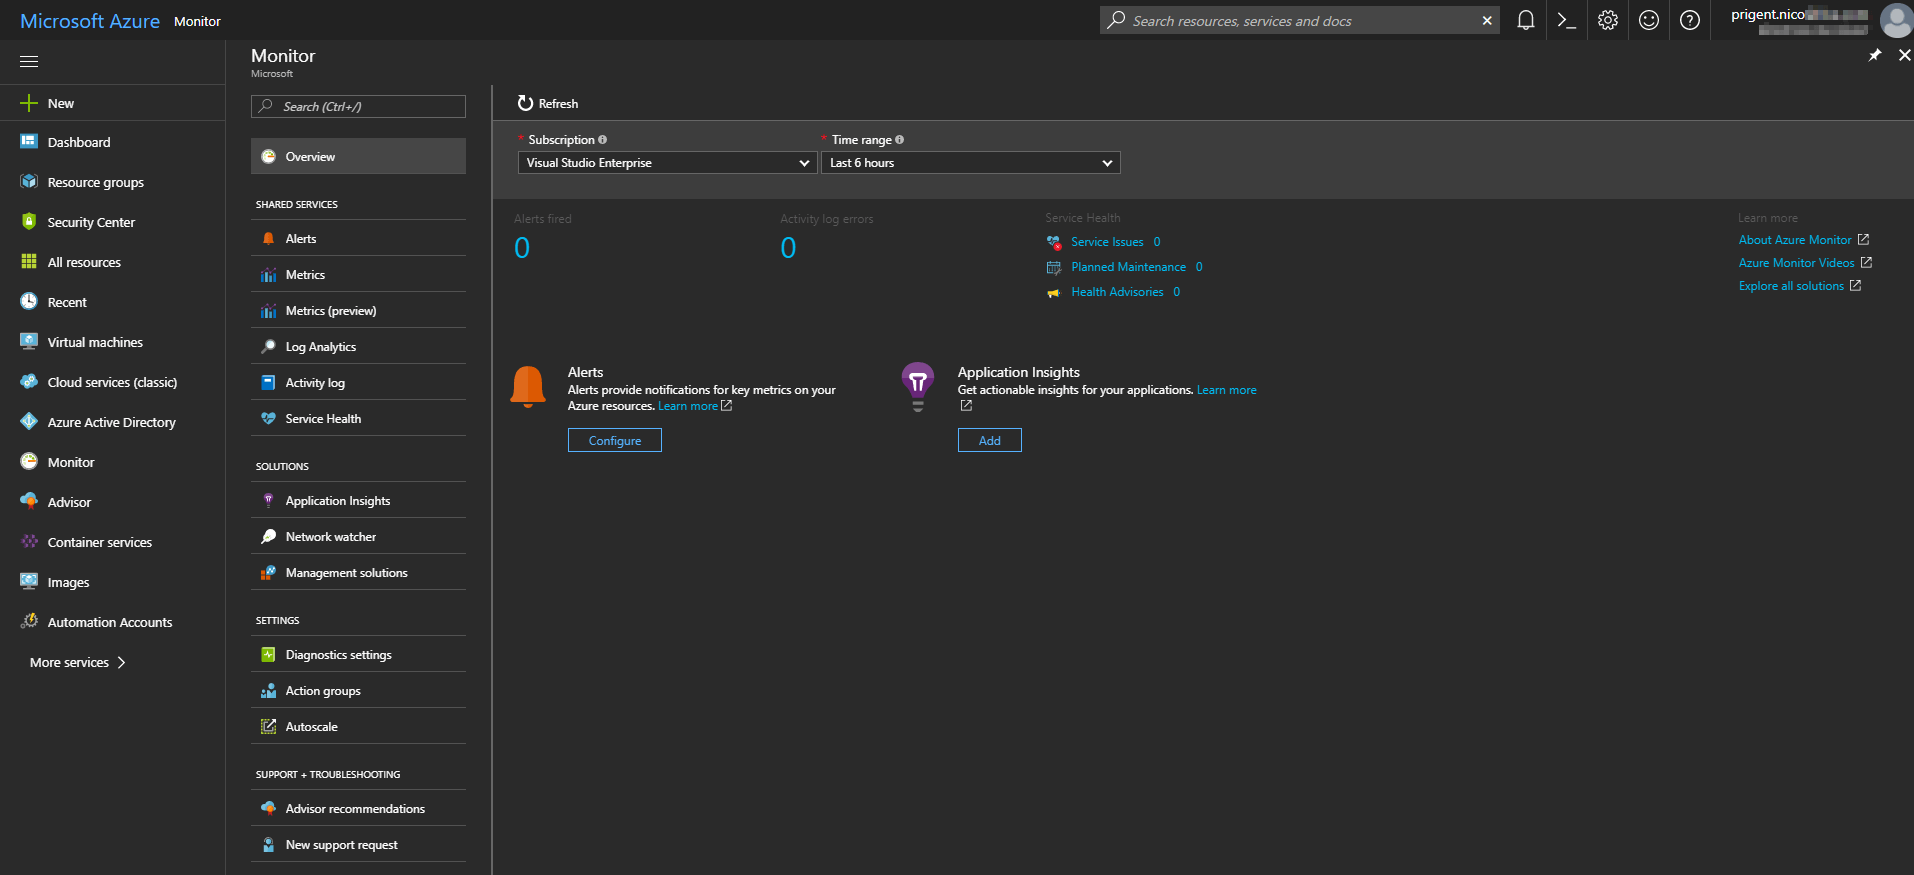1914x875 pixels.
Task: Focus the top resources search box
Action: click(x=1300, y=20)
